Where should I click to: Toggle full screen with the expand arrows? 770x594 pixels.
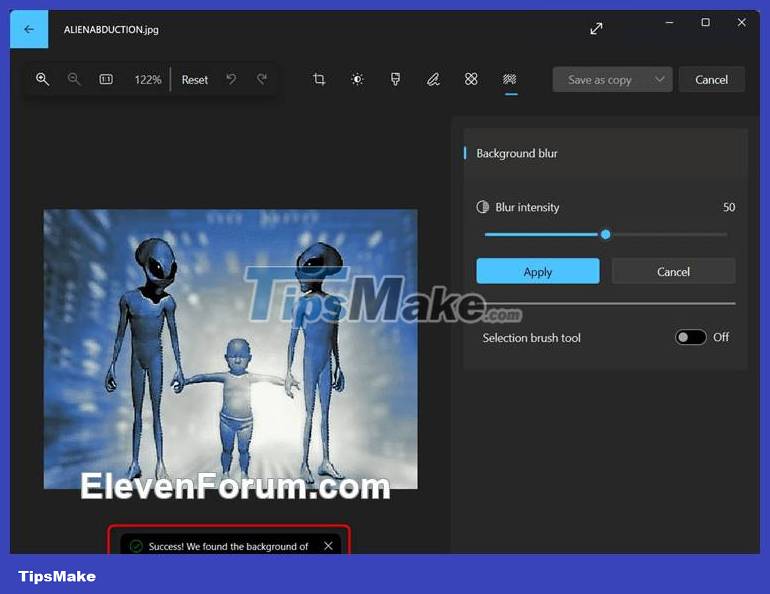[x=596, y=29]
